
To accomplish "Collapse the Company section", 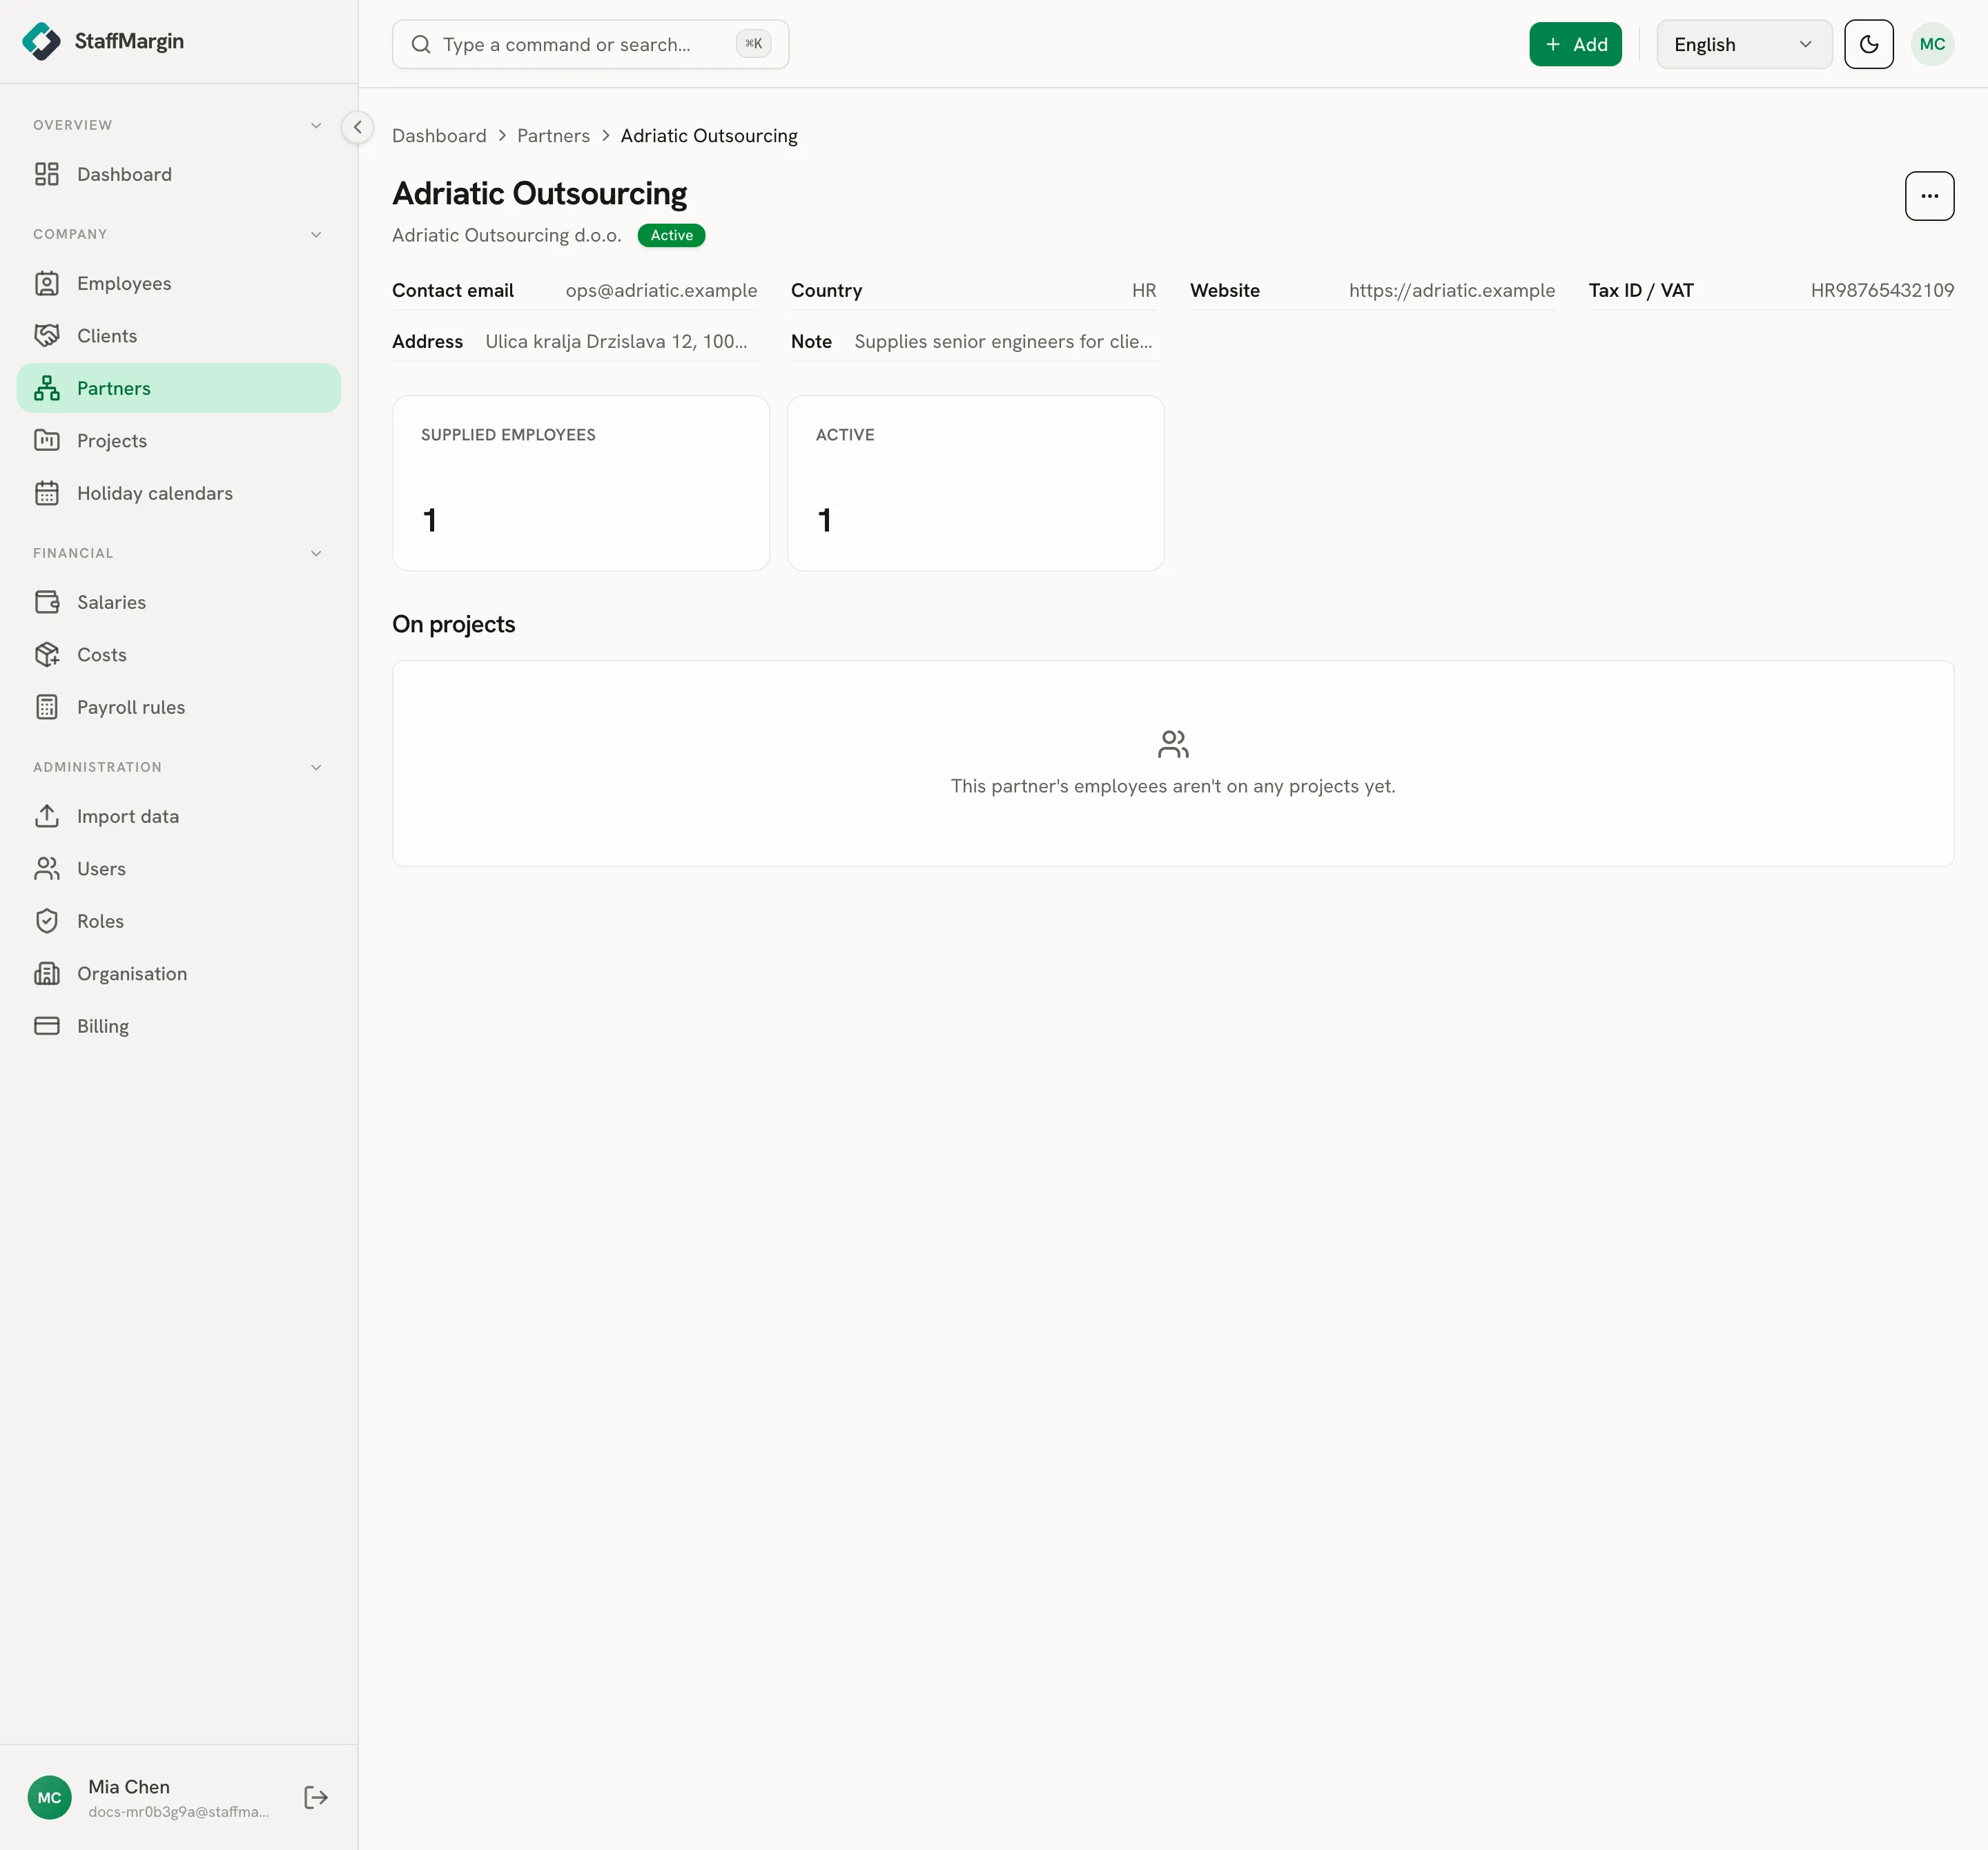I will 316,234.
